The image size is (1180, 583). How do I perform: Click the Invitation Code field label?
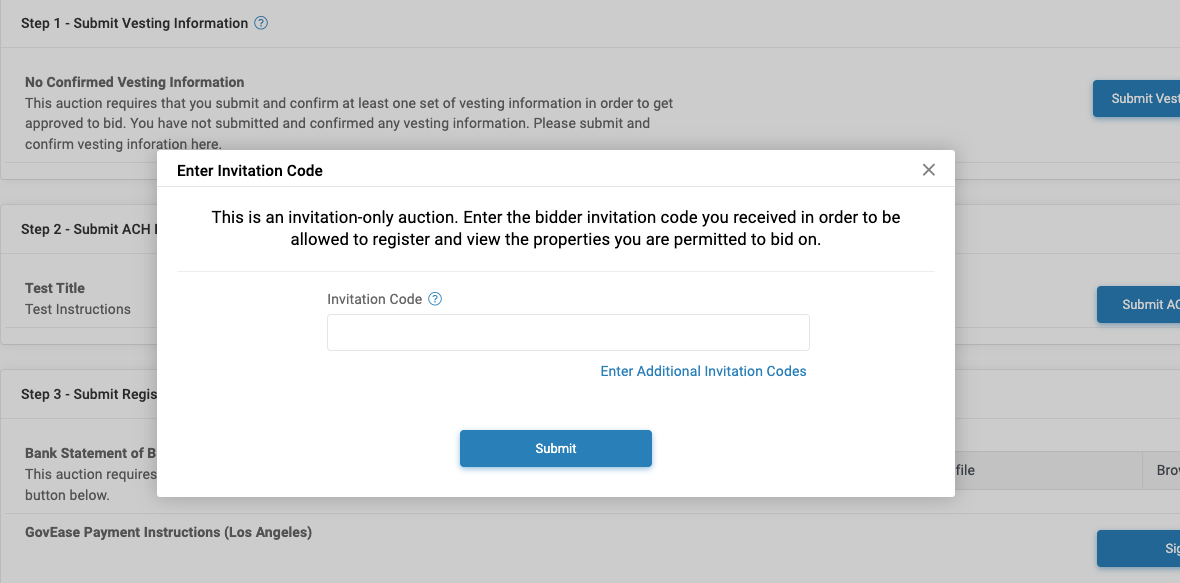click(x=374, y=299)
